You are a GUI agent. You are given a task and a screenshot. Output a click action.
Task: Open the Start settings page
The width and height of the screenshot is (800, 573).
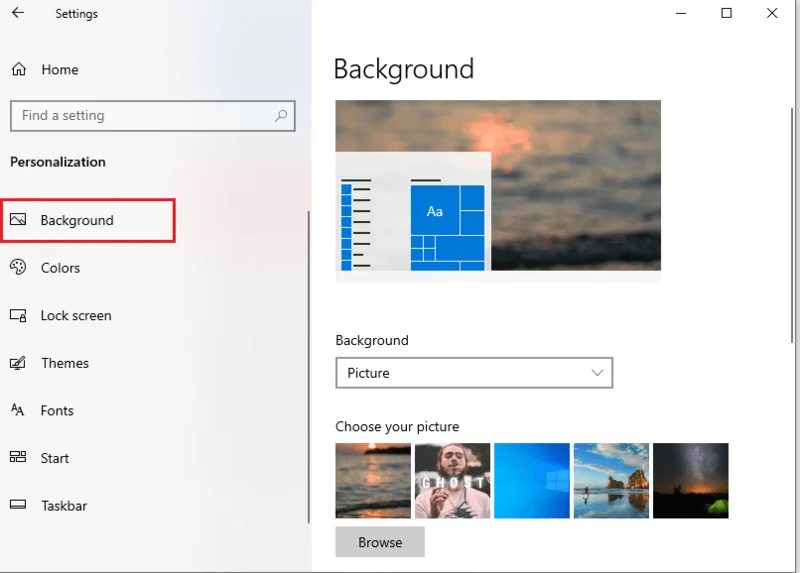point(55,458)
